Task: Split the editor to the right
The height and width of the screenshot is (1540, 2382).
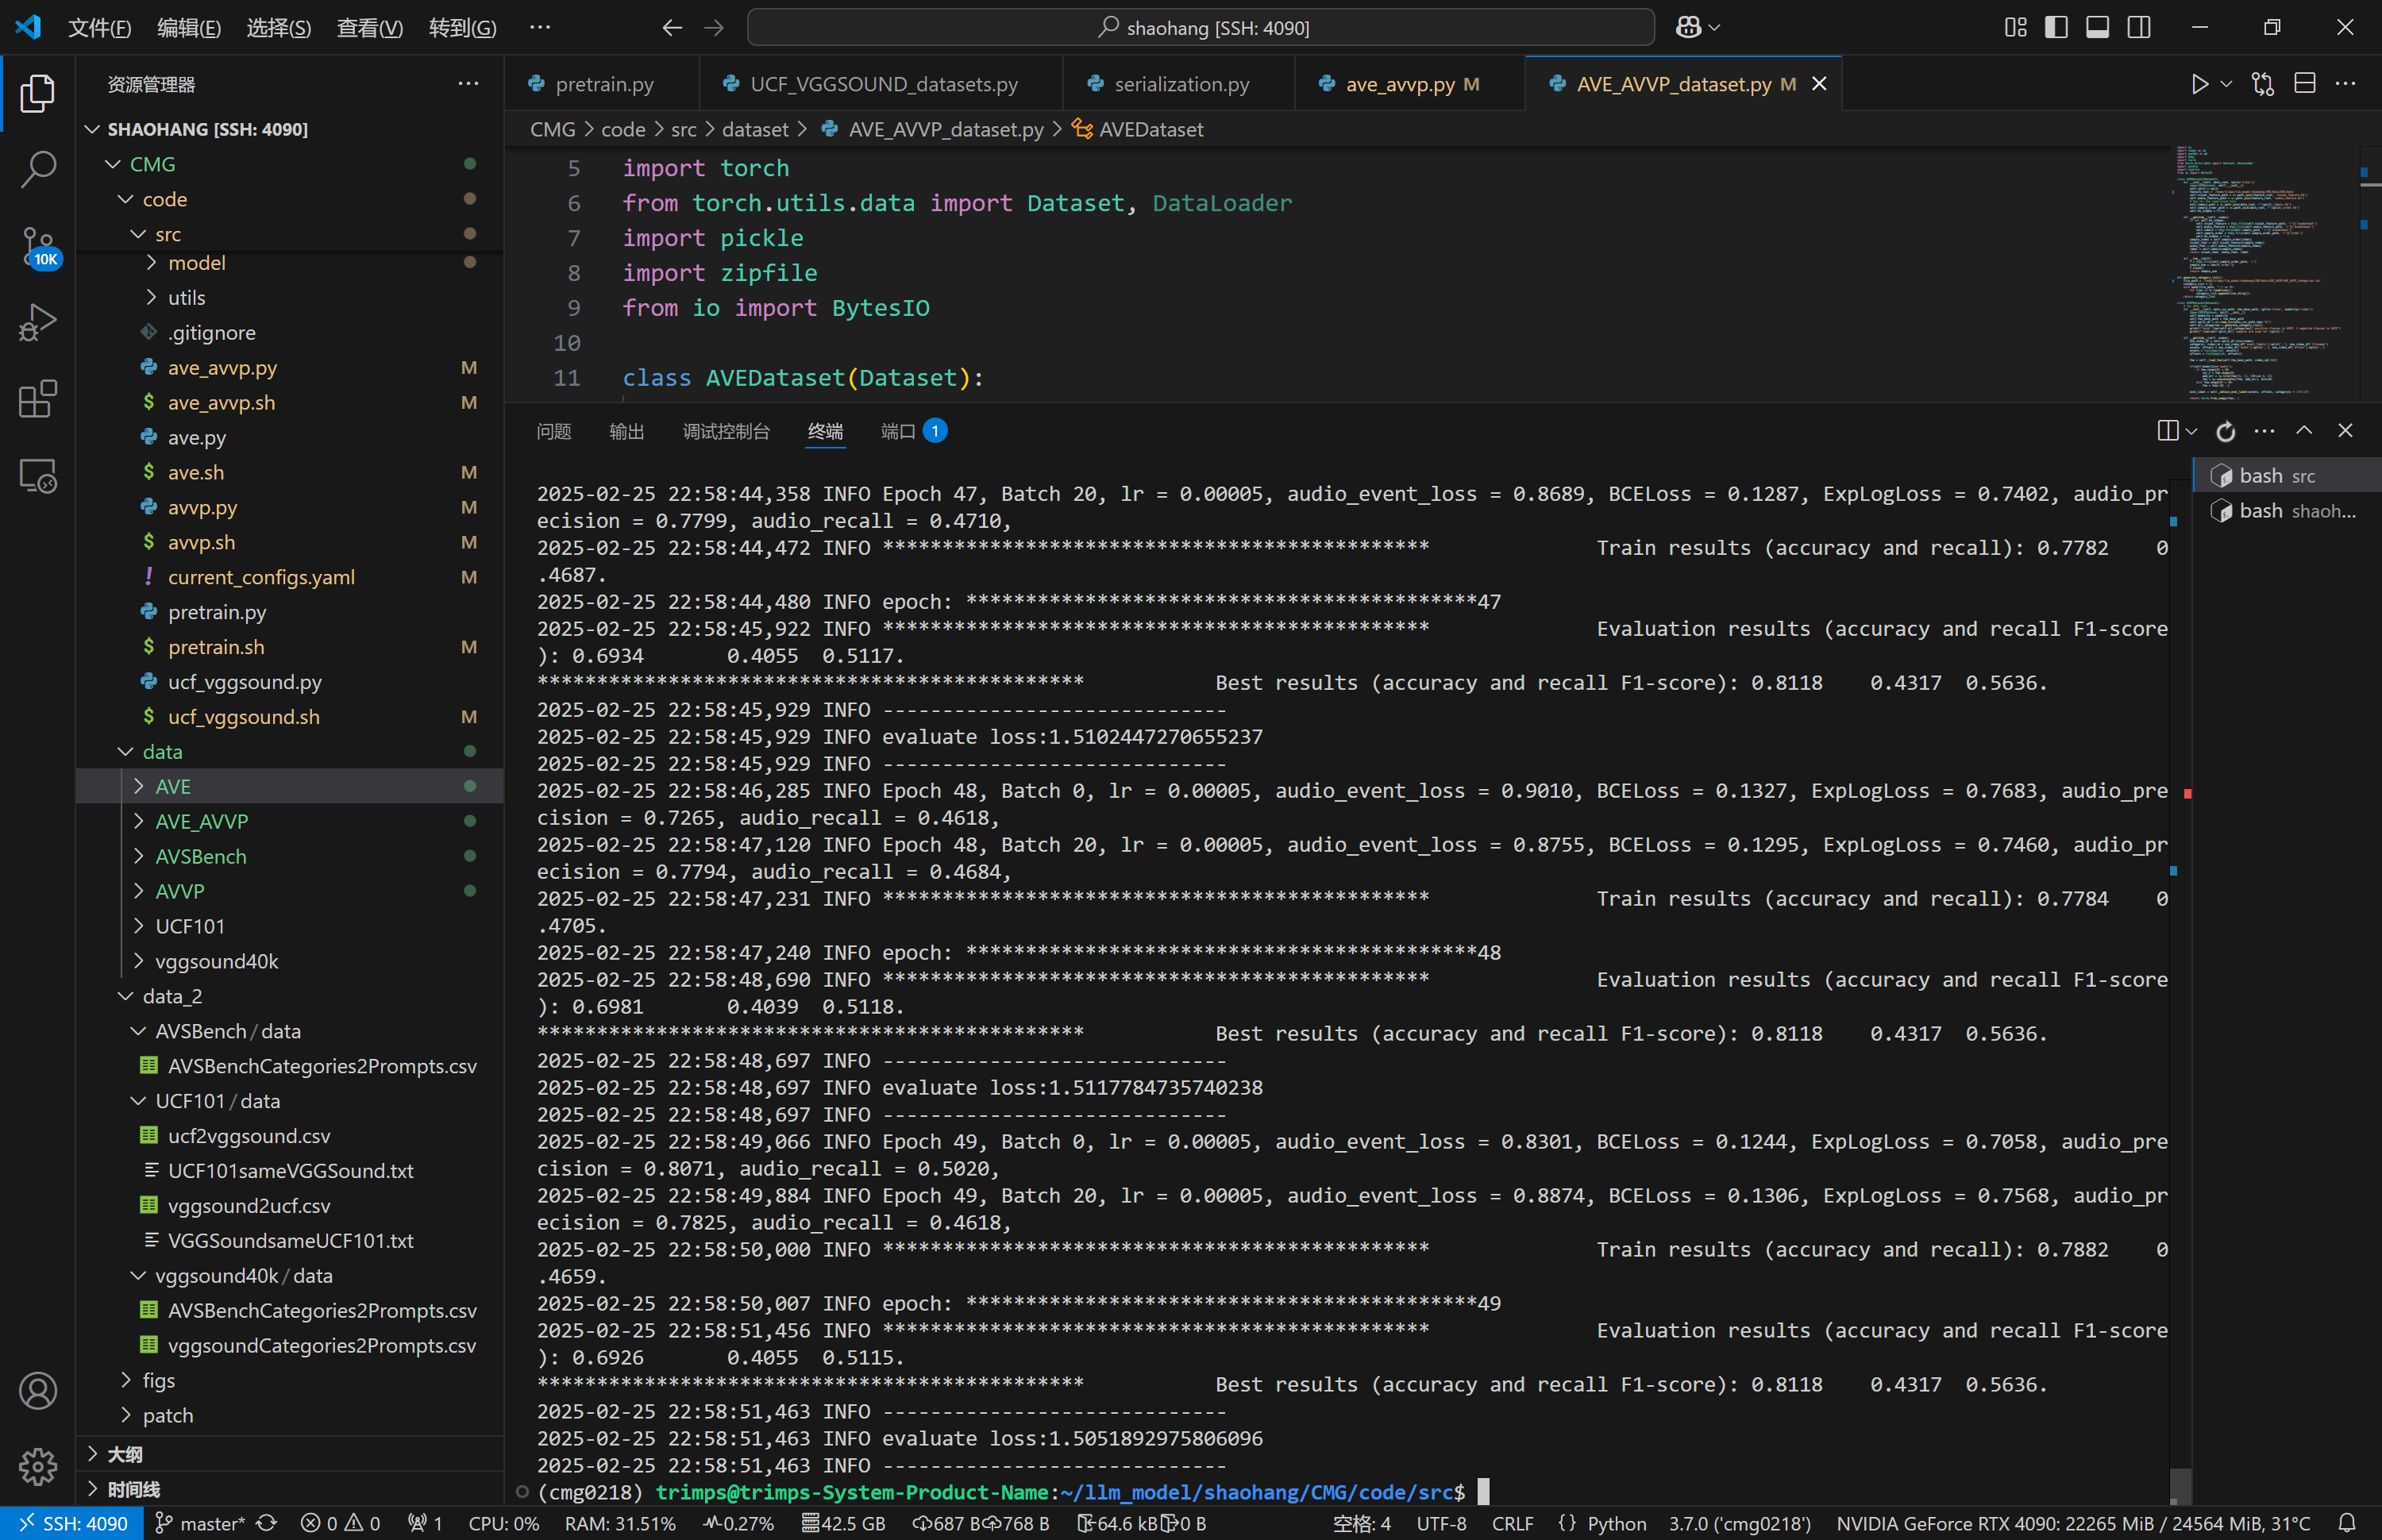Action: point(2304,84)
